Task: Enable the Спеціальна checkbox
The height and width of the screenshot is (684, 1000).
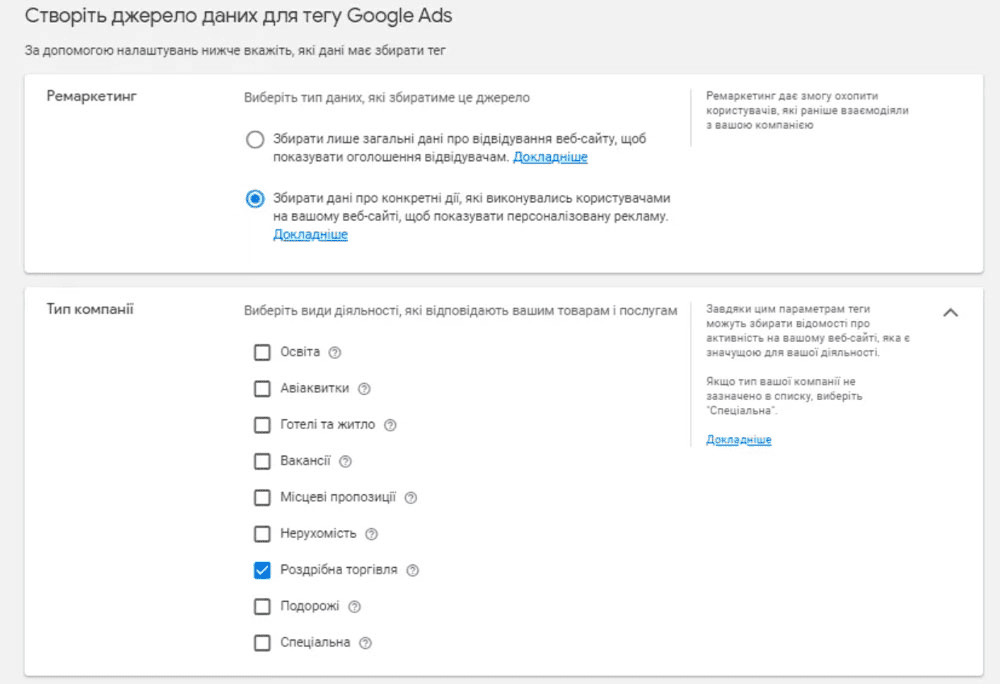Action: pos(262,643)
